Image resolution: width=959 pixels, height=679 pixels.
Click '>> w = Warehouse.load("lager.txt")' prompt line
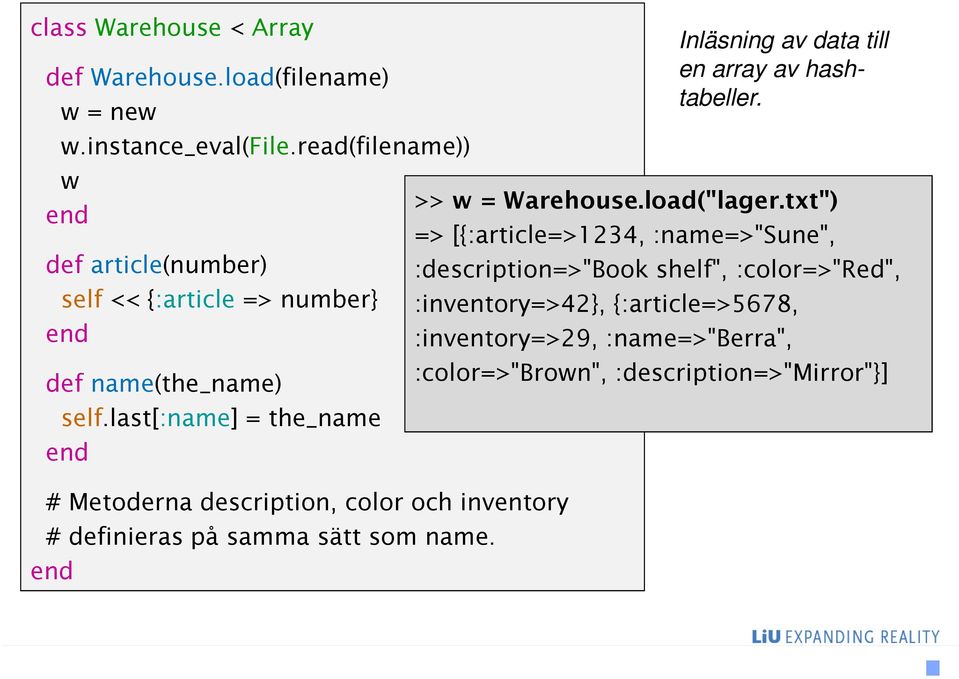tap(626, 201)
